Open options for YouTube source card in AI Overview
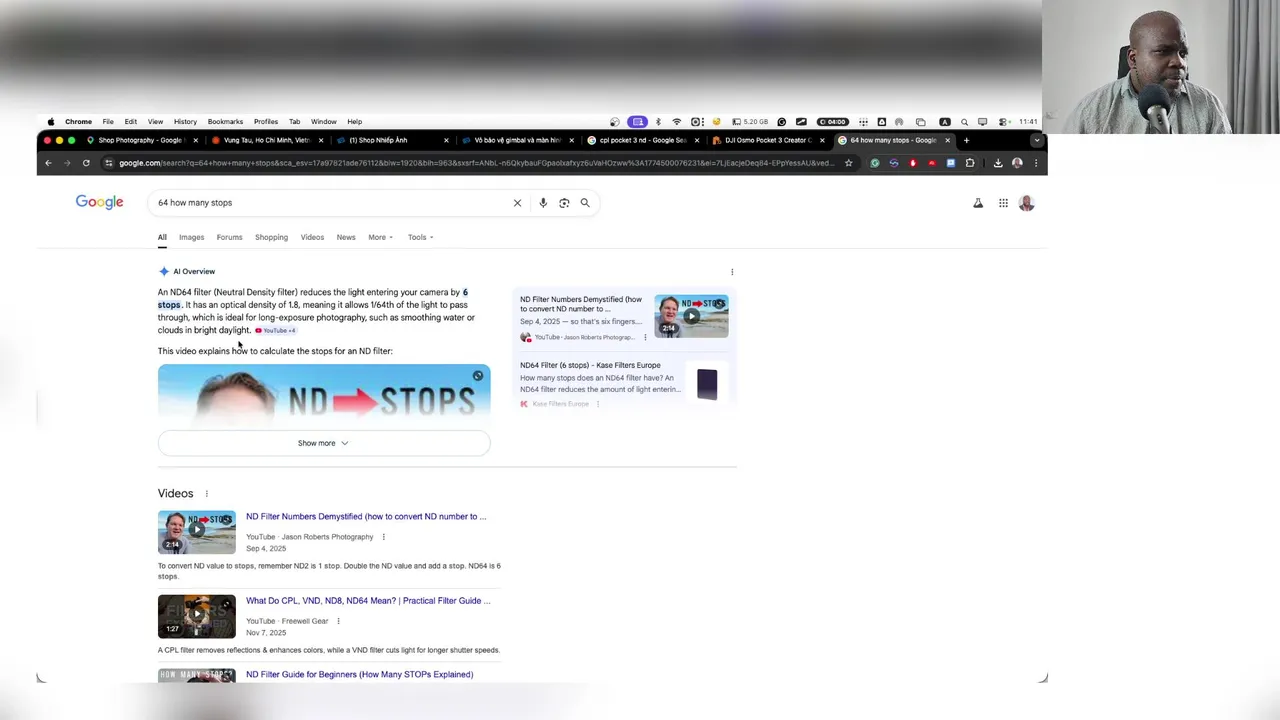This screenshot has width=1280, height=720. (x=645, y=337)
